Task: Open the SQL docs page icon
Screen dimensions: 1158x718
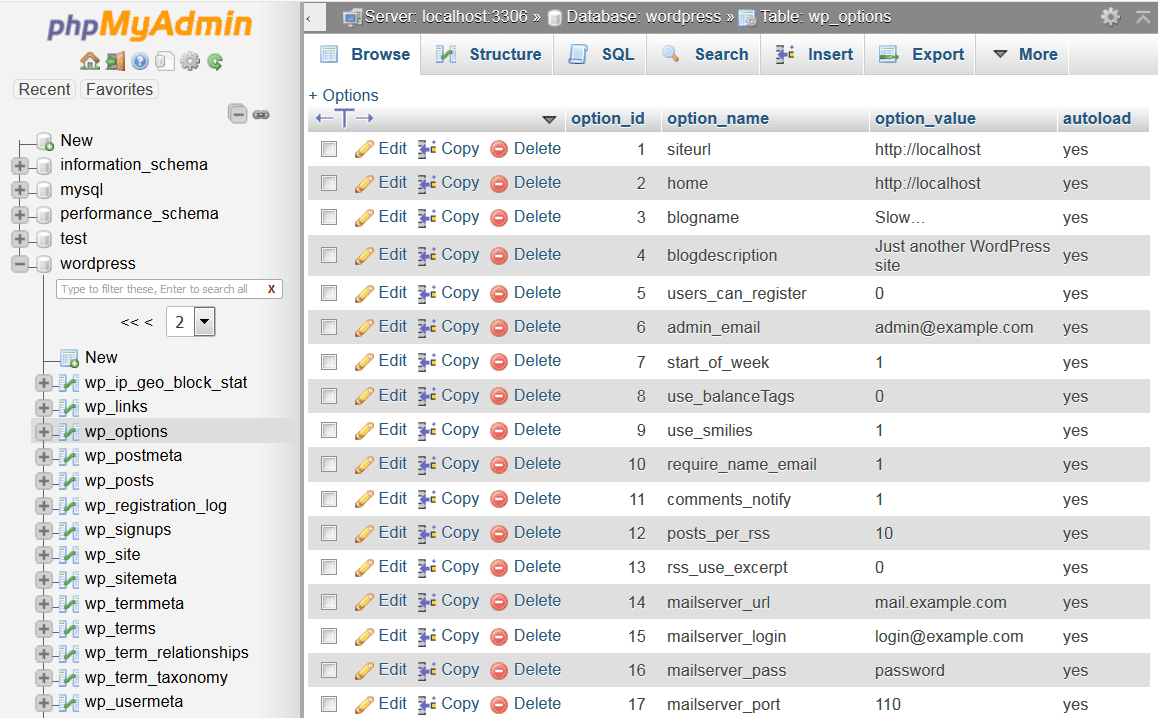Action: (x=165, y=61)
